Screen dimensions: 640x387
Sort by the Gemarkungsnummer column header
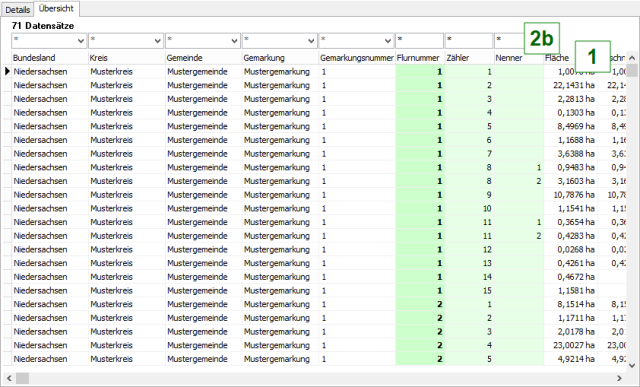click(357, 58)
